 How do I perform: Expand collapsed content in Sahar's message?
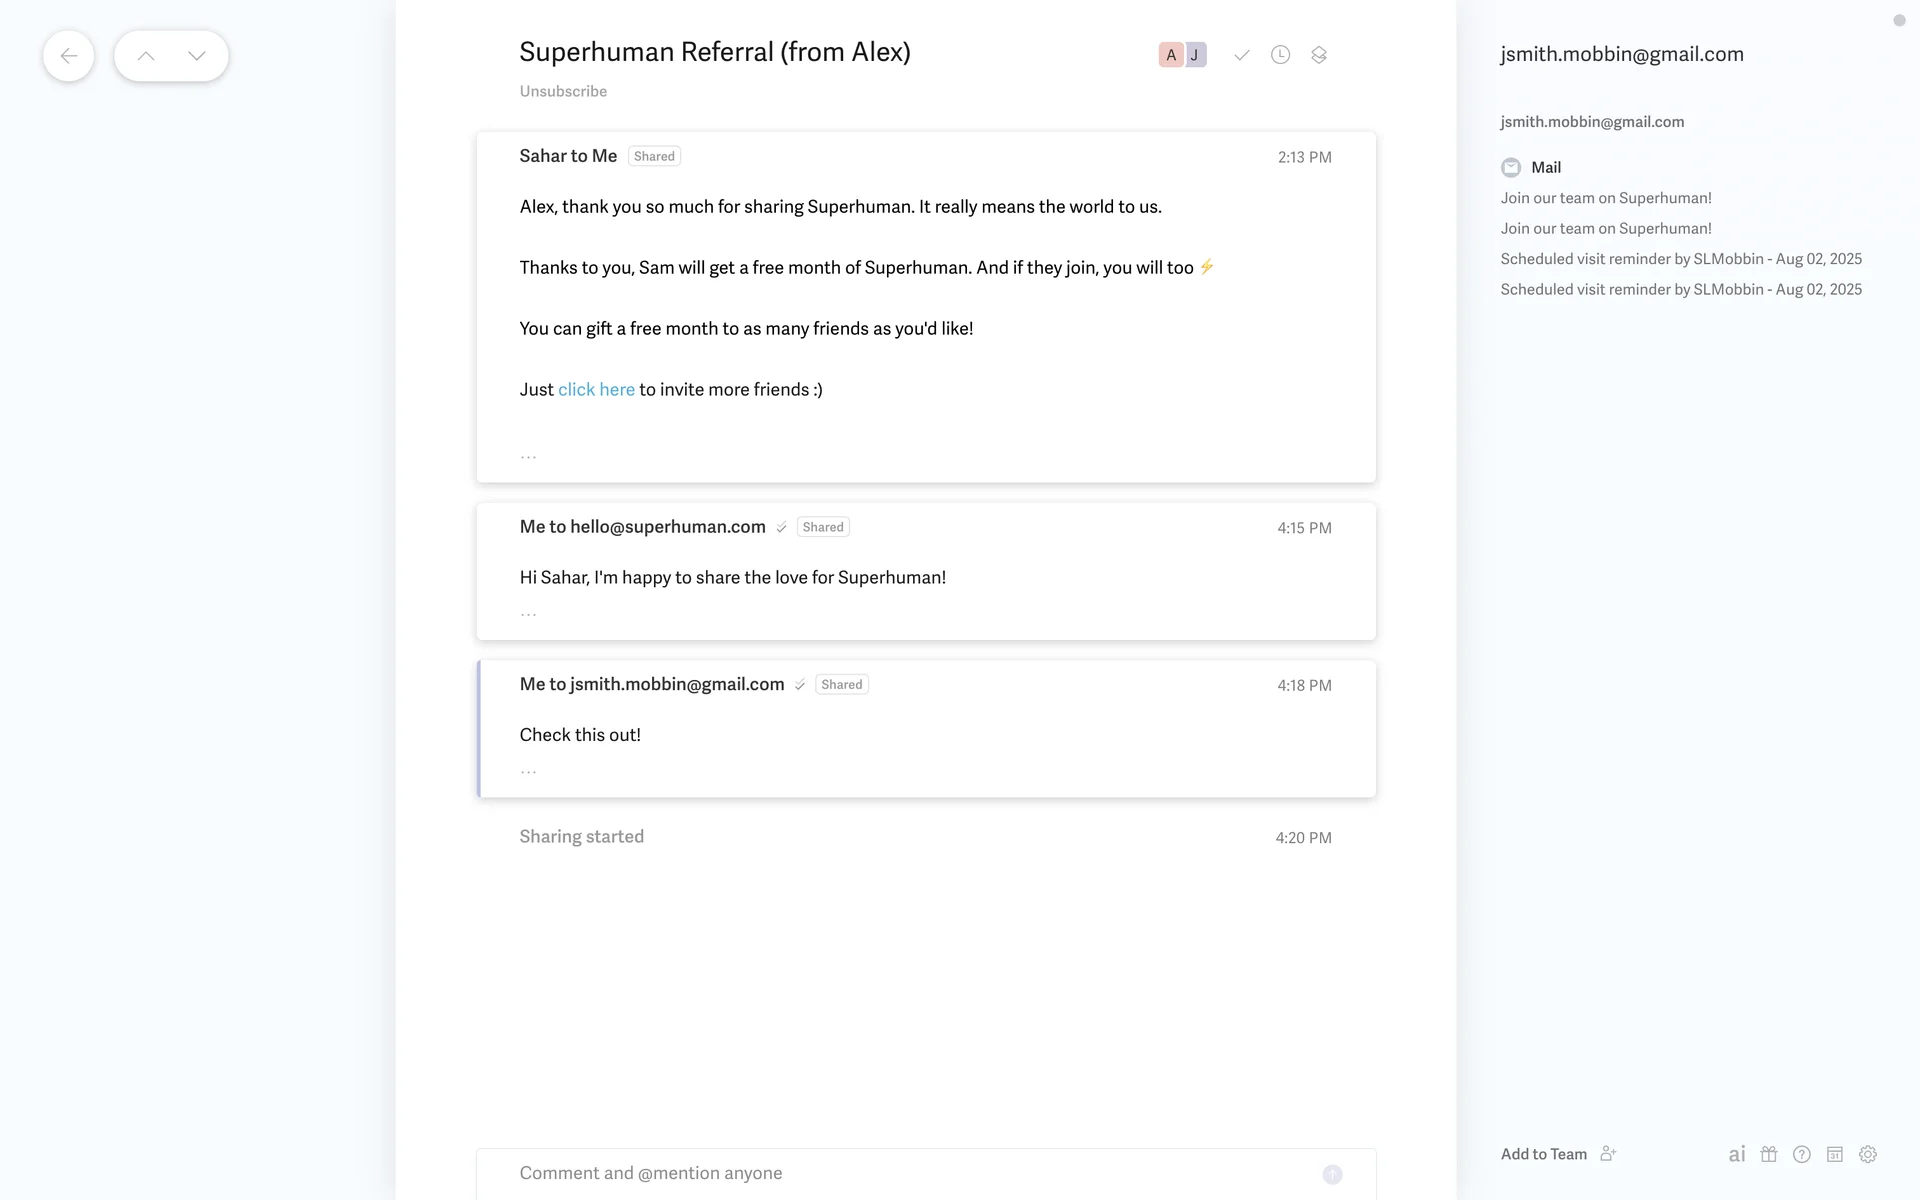[x=528, y=456]
